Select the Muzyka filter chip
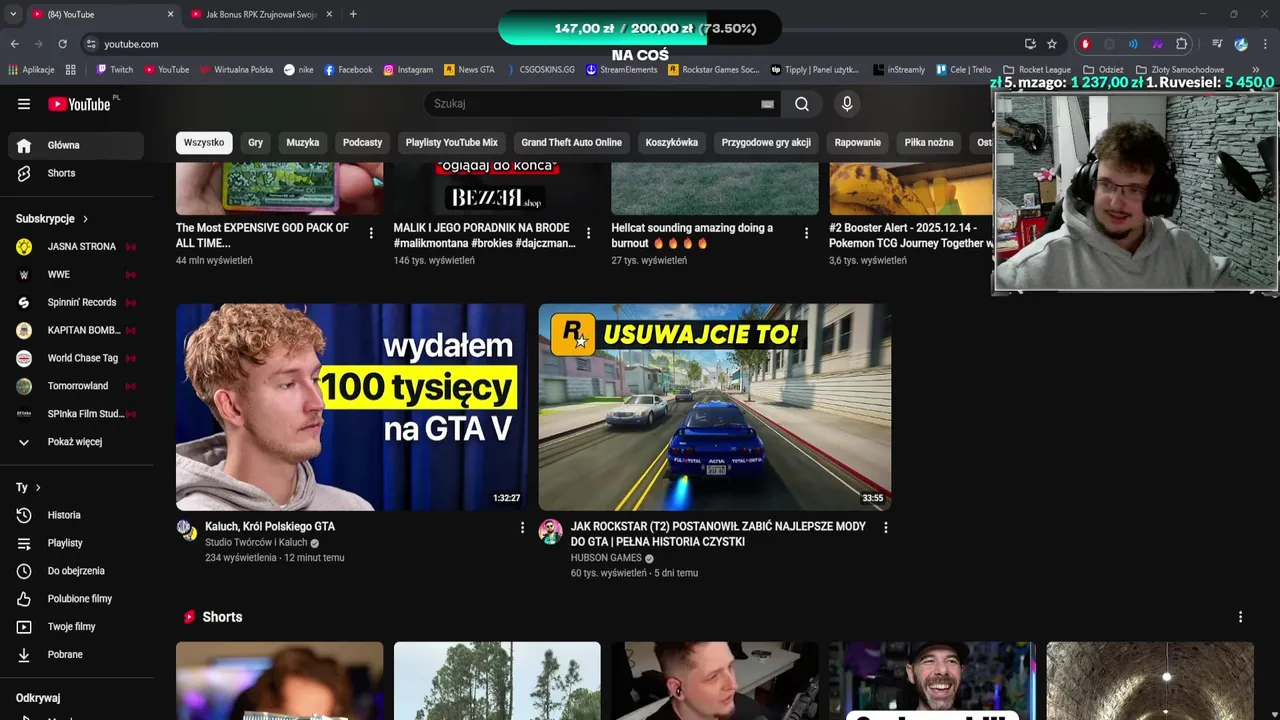The height and width of the screenshot is (720, 1280). pyautogui.click(x=303, y=143)
